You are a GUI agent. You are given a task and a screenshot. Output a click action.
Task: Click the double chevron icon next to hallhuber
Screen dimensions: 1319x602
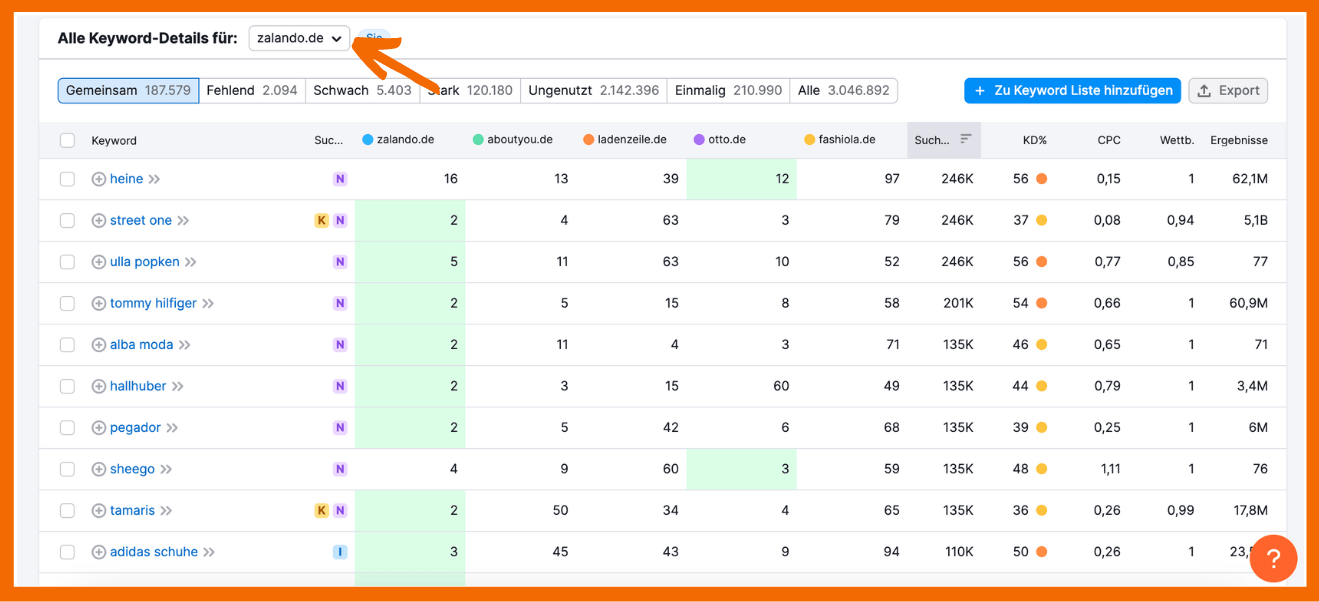click(x=177, y=387)
